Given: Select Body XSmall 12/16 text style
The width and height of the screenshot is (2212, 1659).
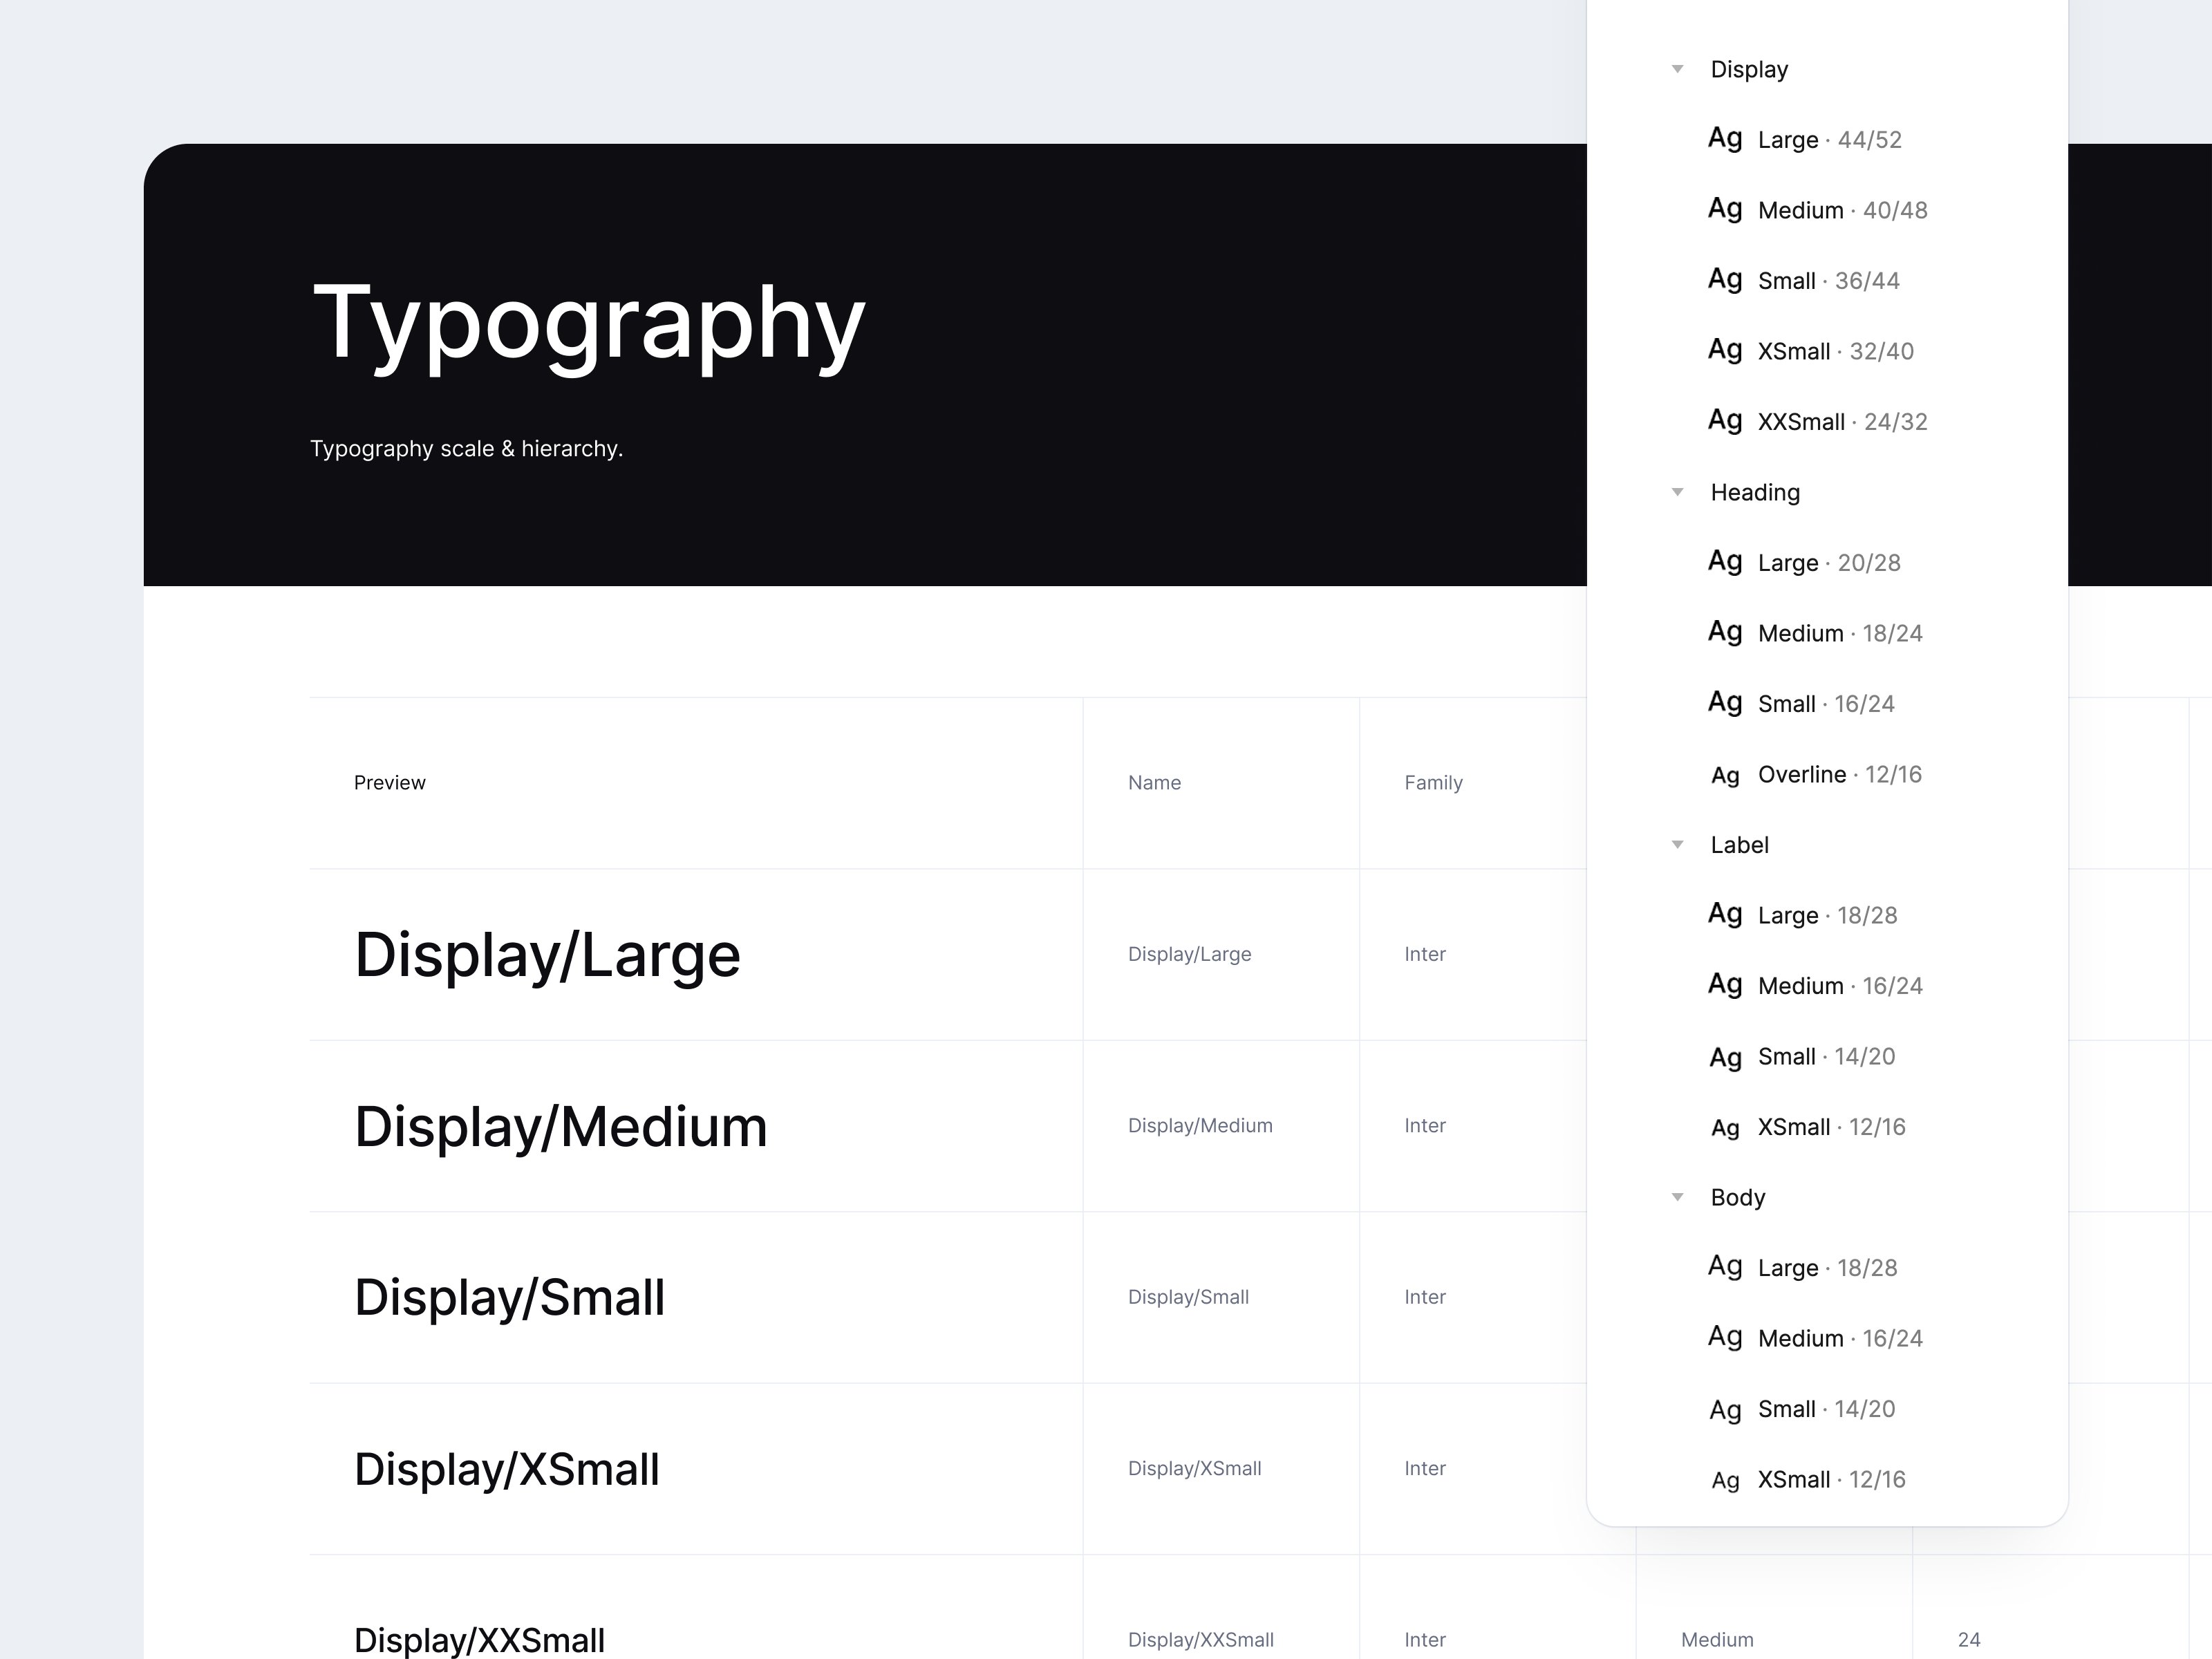Looking at the screenshot, I should tap(1808, 1479).
